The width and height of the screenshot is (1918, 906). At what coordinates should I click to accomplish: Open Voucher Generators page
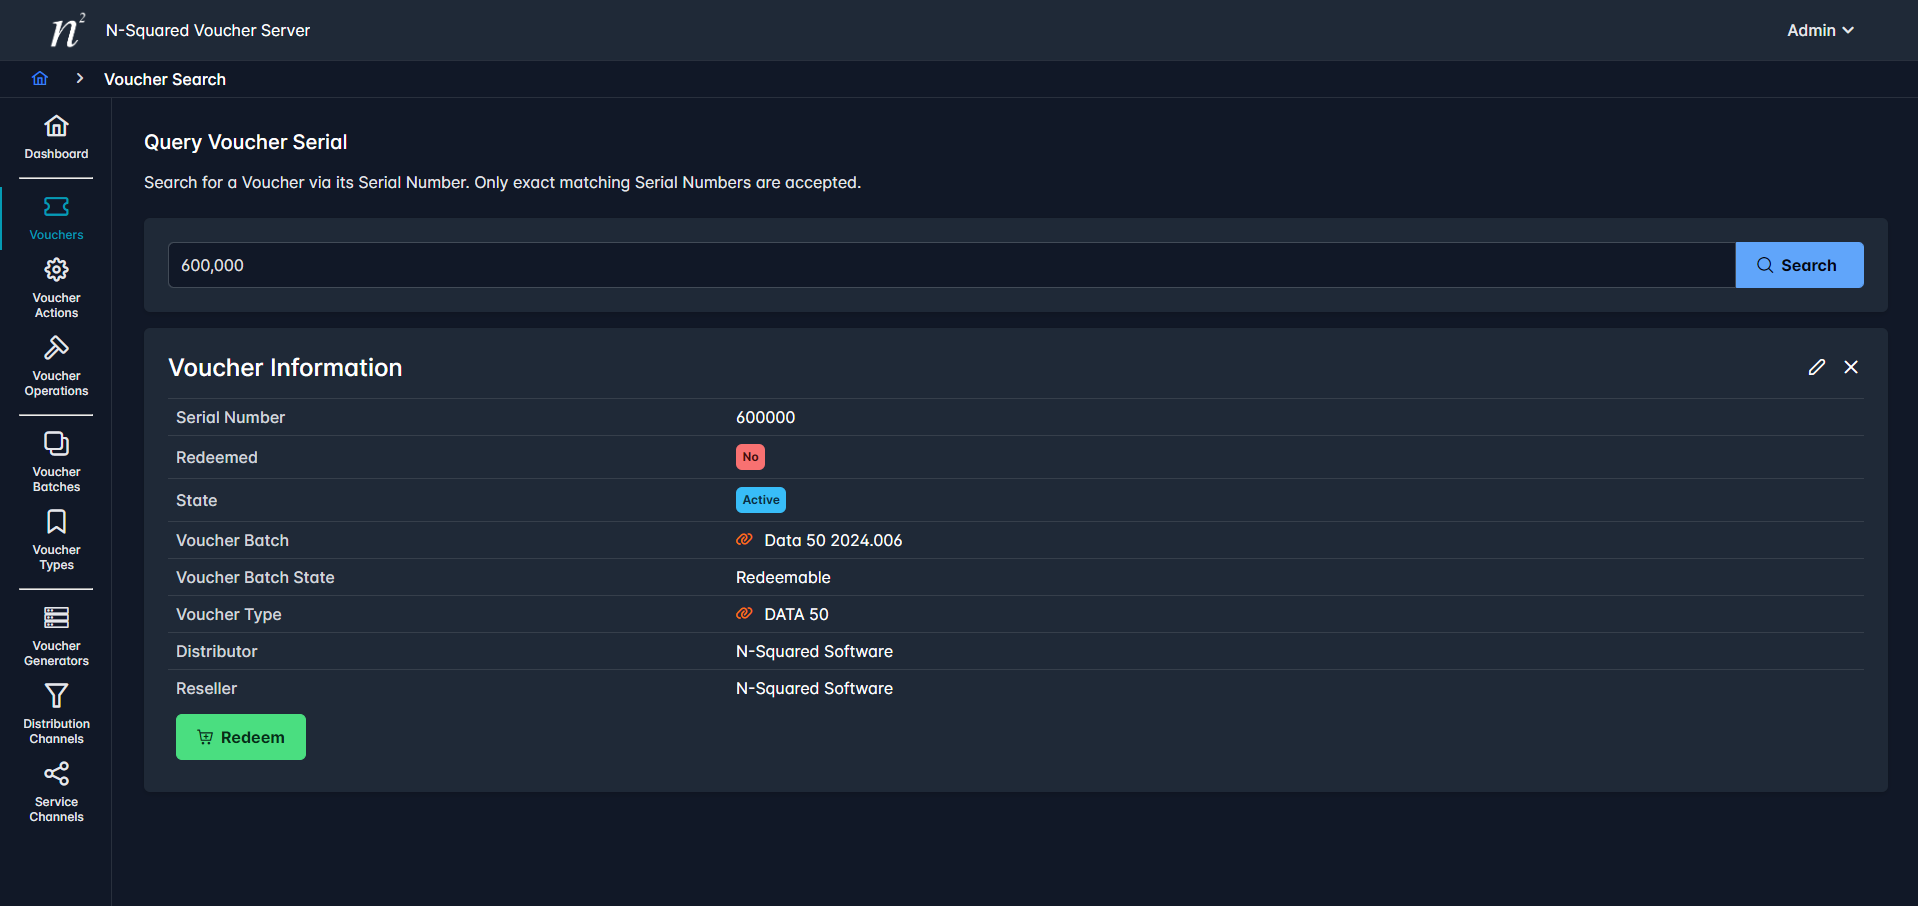tap(56, 635)
